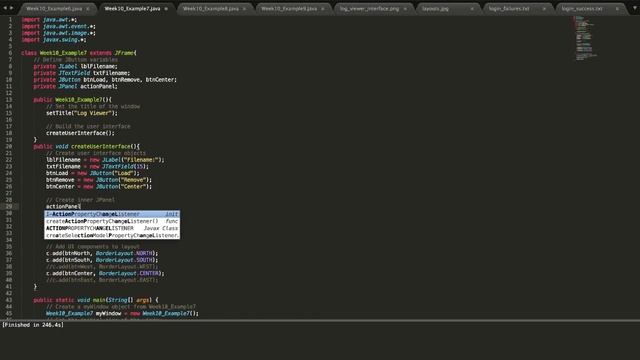
Task: Select the Week10_Example7.java tab
Action: pyautogui.click(x=133, y=9)
